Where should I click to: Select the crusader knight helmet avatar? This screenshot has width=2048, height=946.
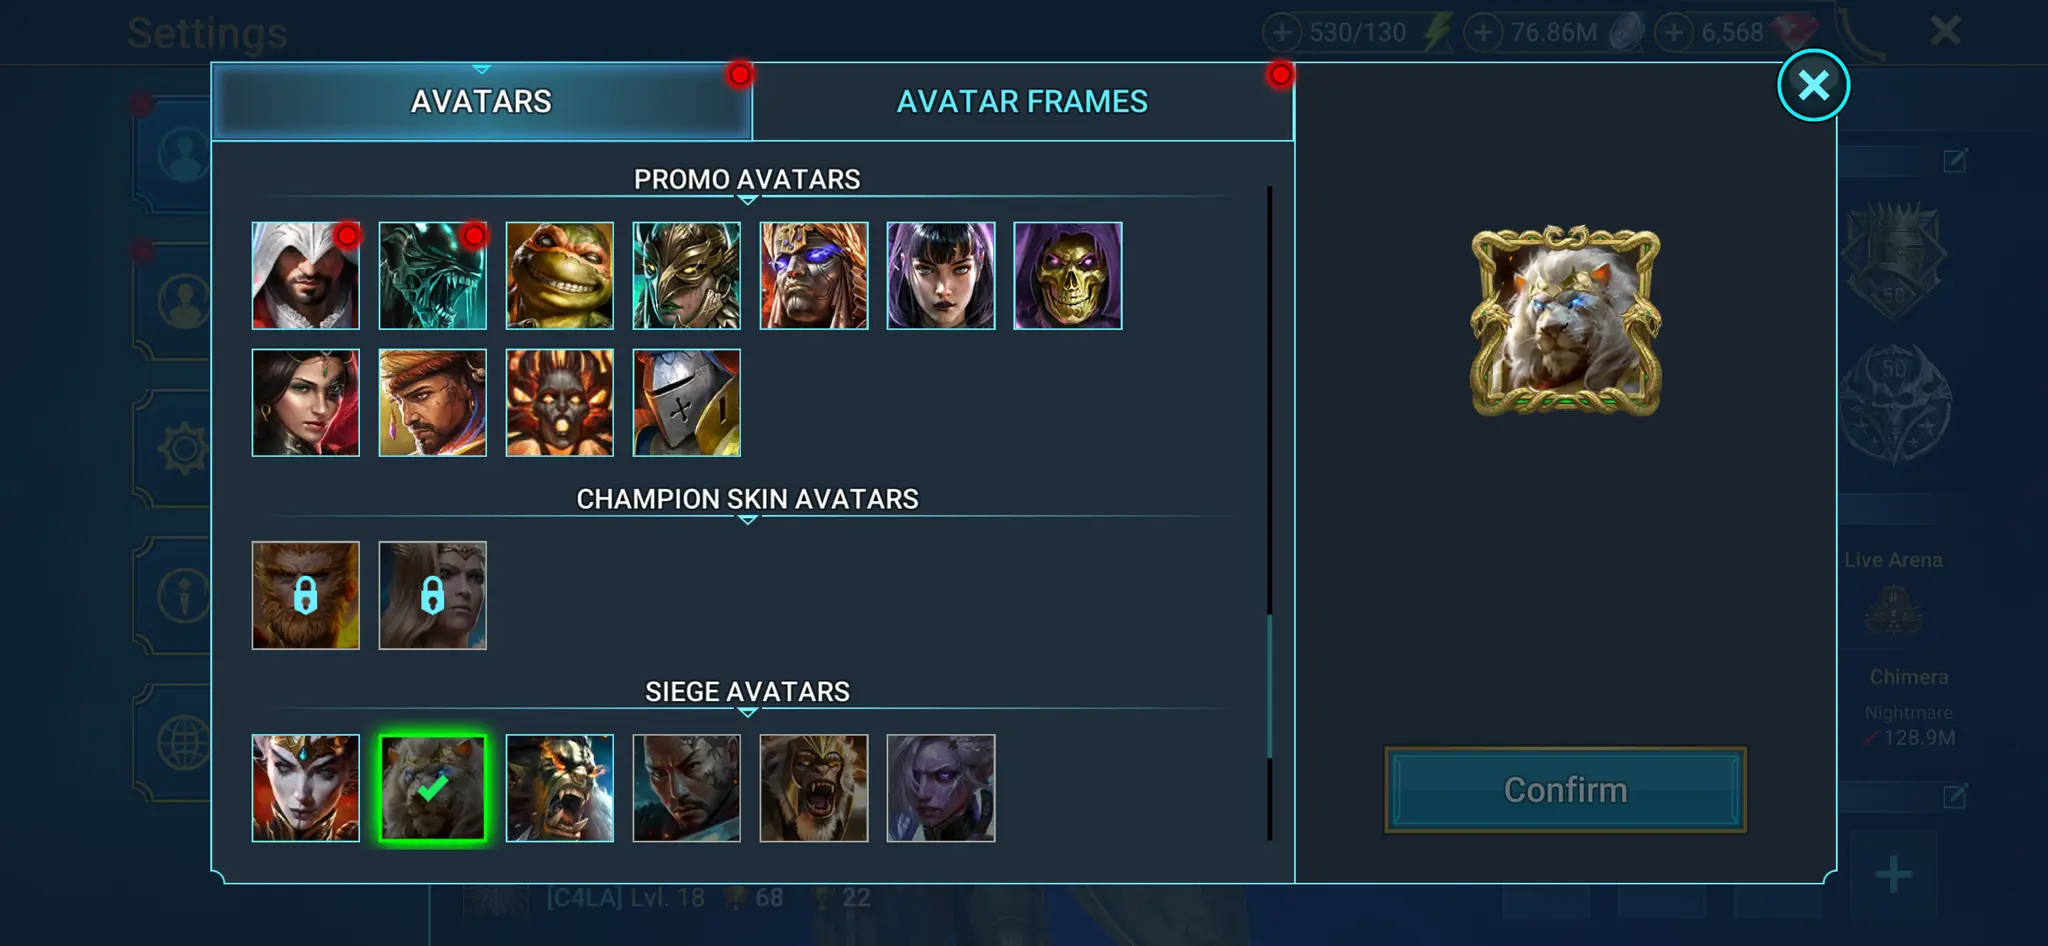[x=686, y=403]
